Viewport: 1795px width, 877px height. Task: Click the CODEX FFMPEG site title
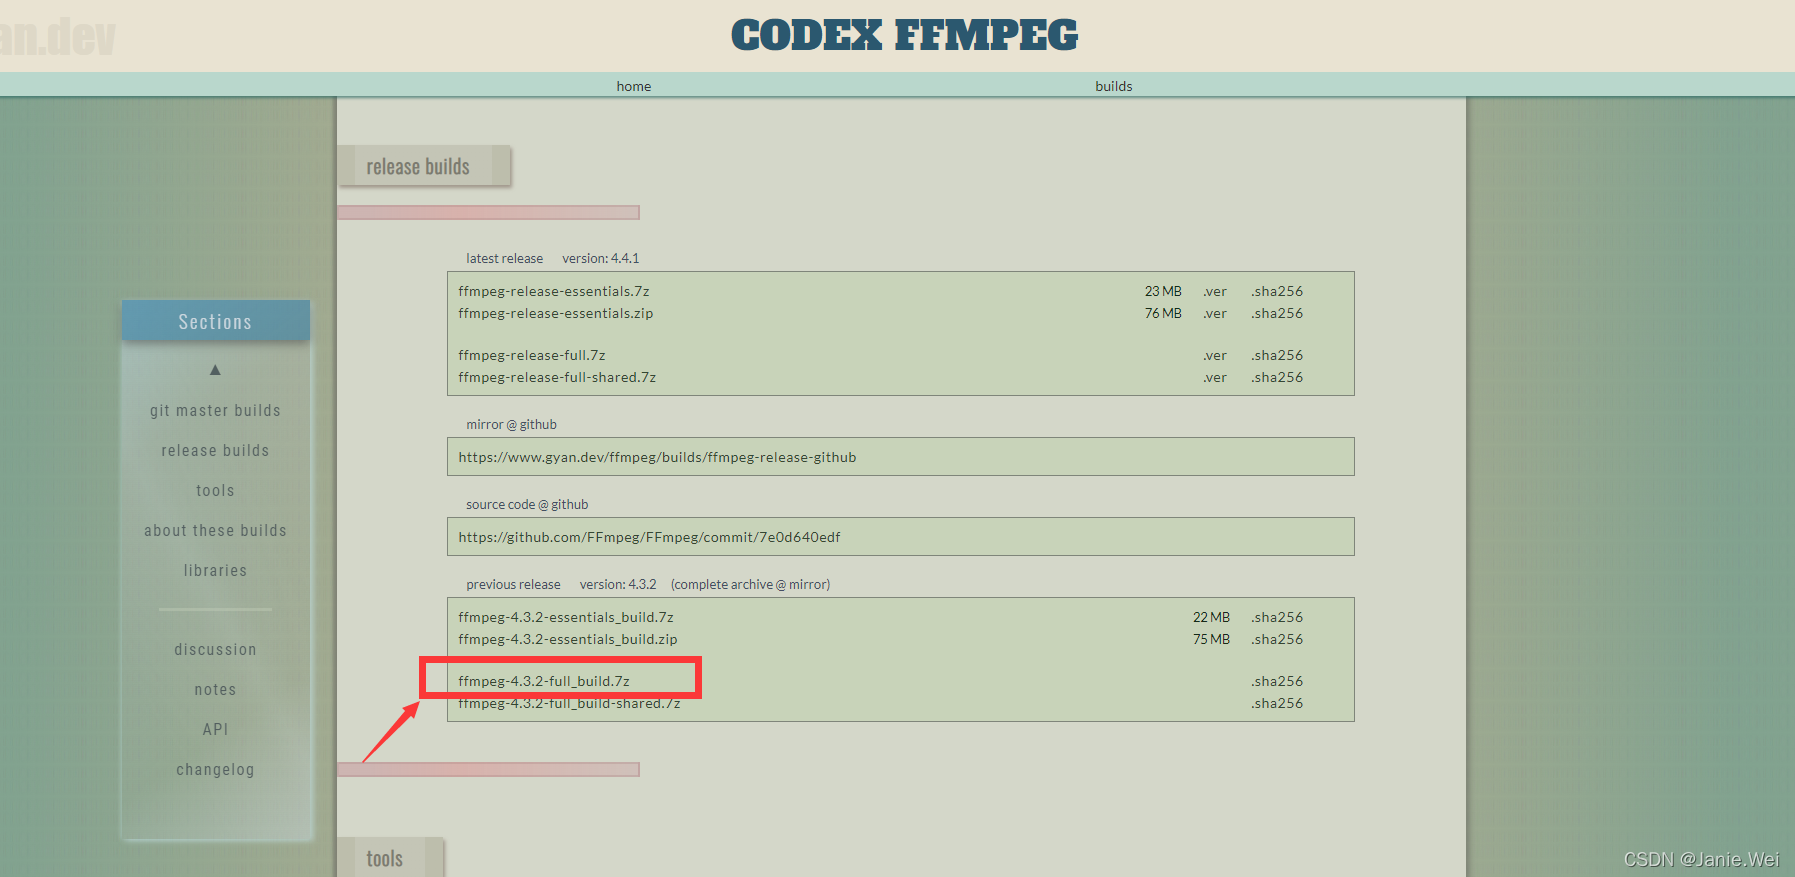click(x=905, y=35)
